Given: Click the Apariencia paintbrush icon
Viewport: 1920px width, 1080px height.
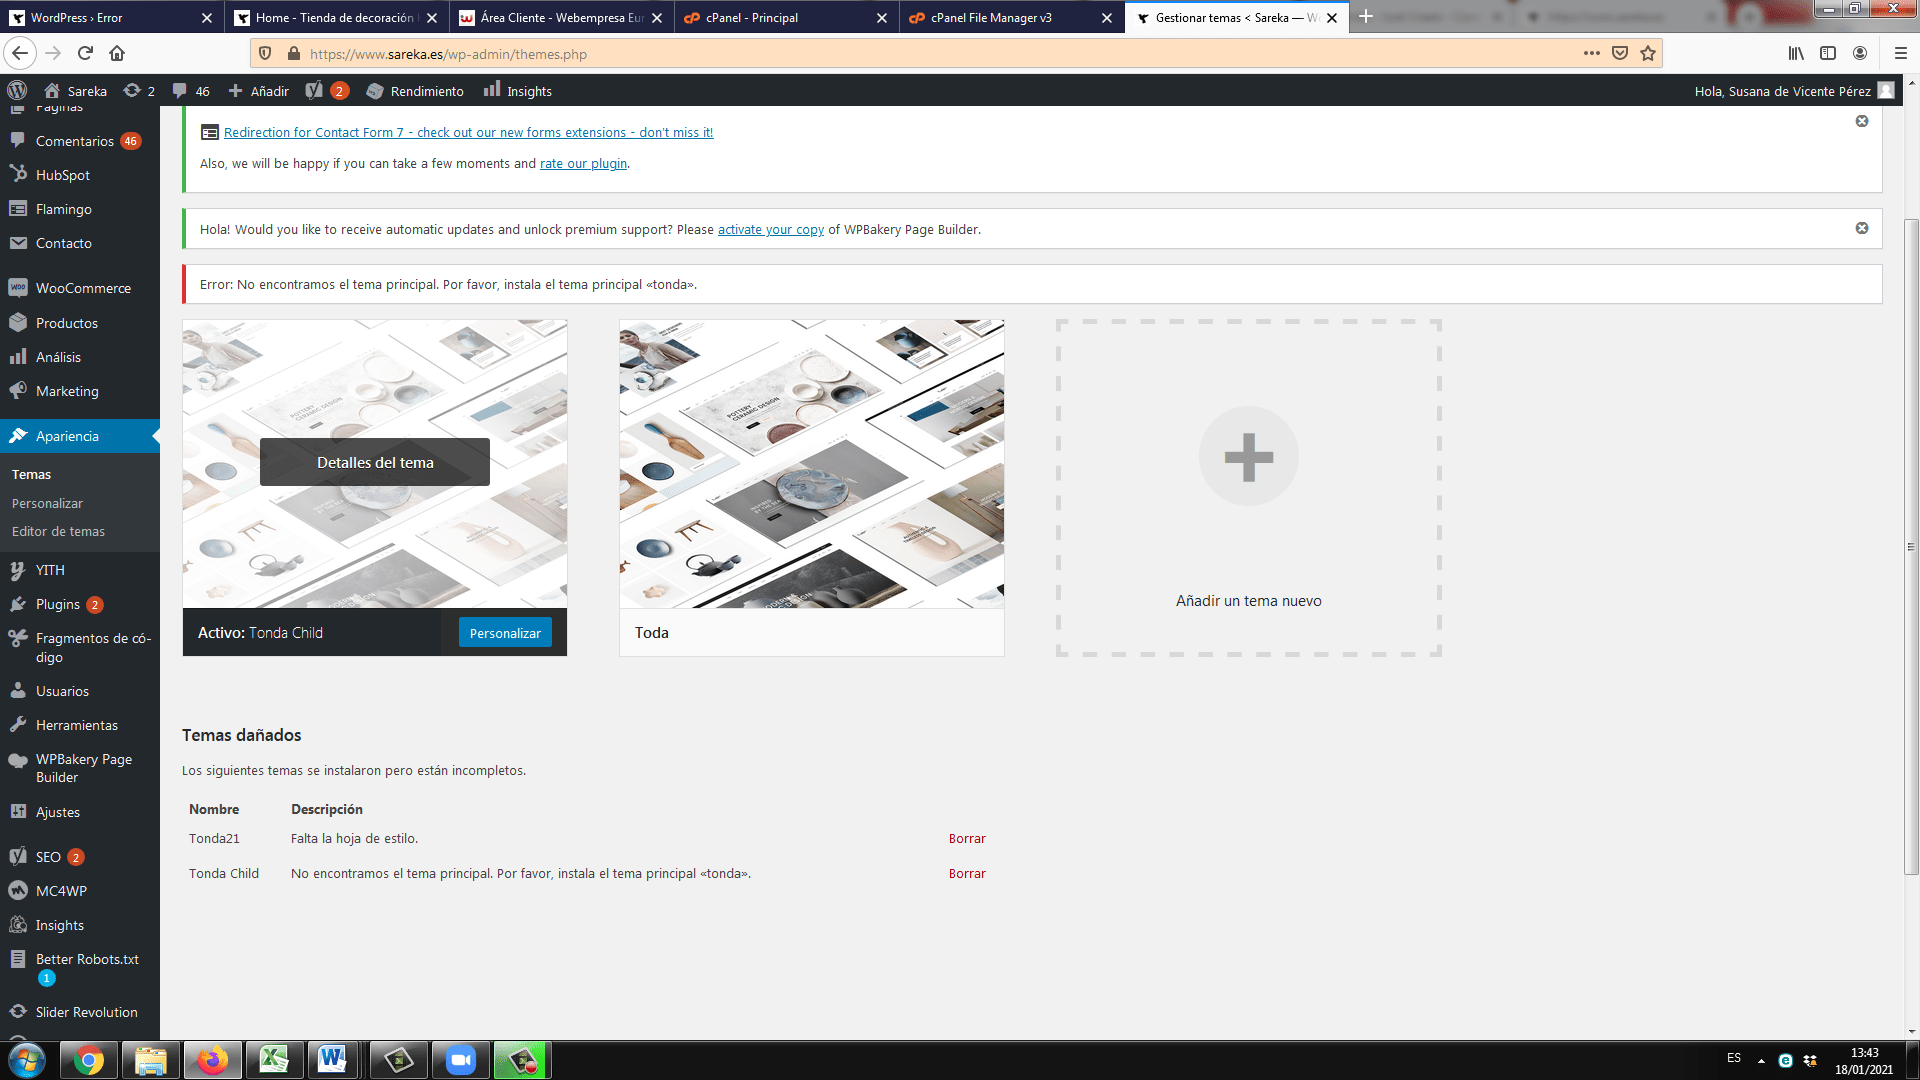Looking at the screenshot, I should click(18, 436).
